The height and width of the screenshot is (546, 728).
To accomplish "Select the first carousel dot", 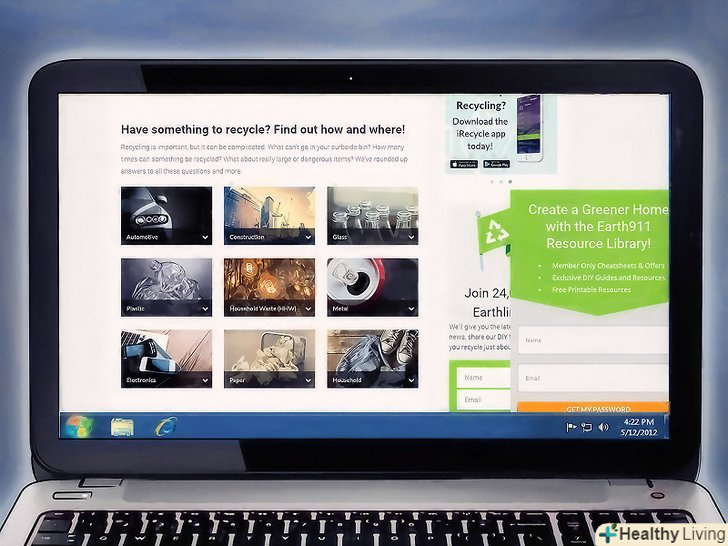I will click(x=492, y=182).
